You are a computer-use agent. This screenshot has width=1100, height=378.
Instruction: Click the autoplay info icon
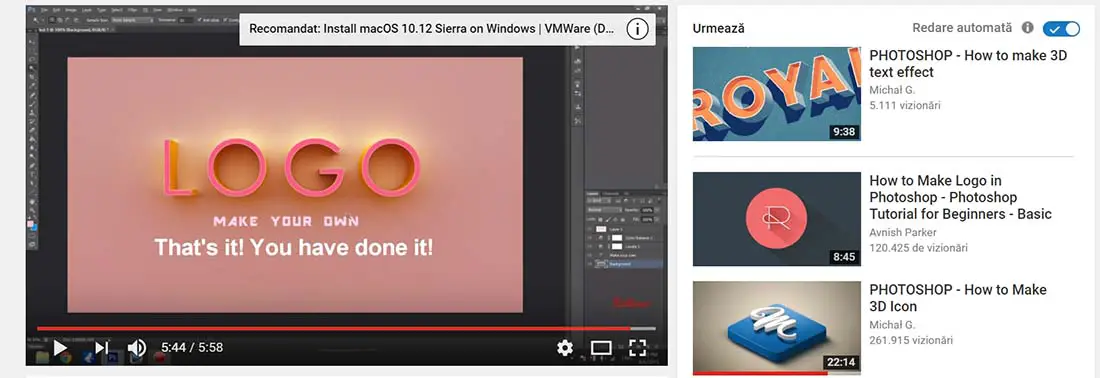click(1027, 28)
